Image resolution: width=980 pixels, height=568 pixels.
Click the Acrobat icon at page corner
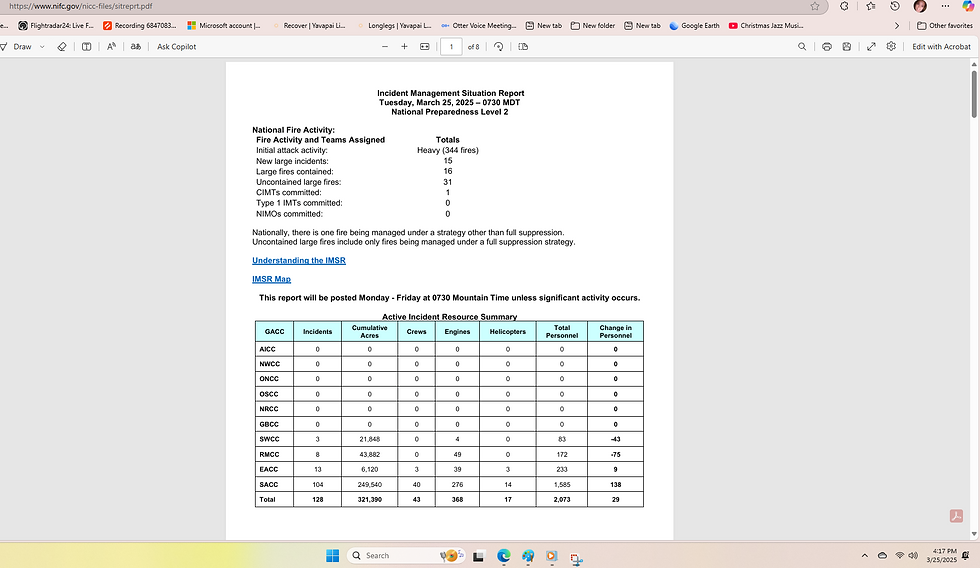956,516
